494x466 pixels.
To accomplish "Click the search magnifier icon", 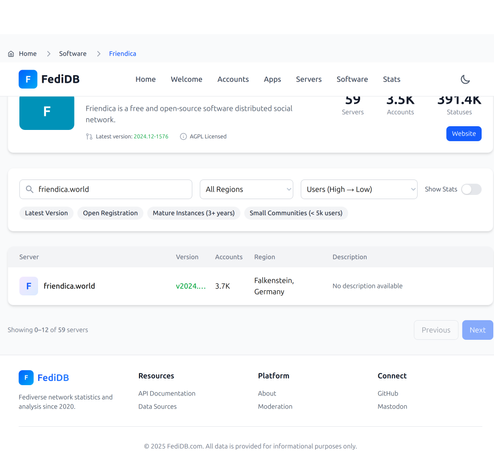I will pos(30,189).
